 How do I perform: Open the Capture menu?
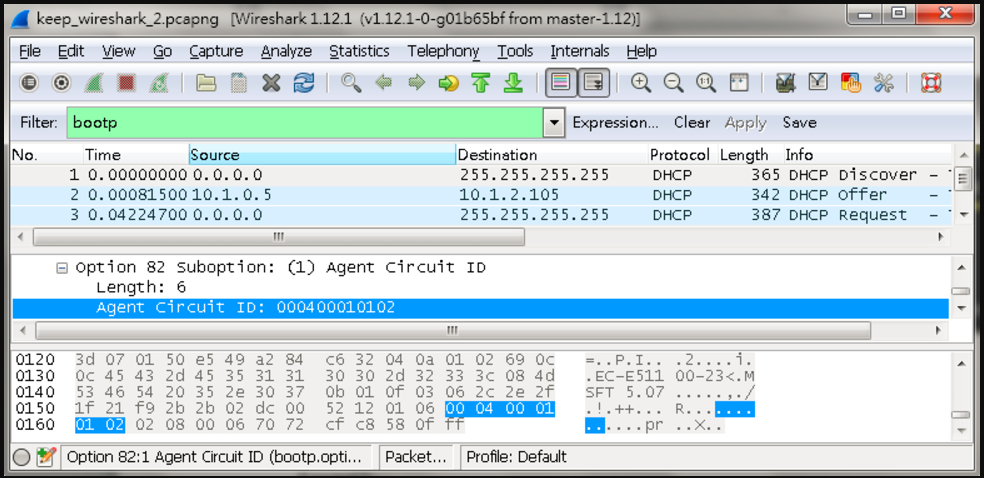217,51
